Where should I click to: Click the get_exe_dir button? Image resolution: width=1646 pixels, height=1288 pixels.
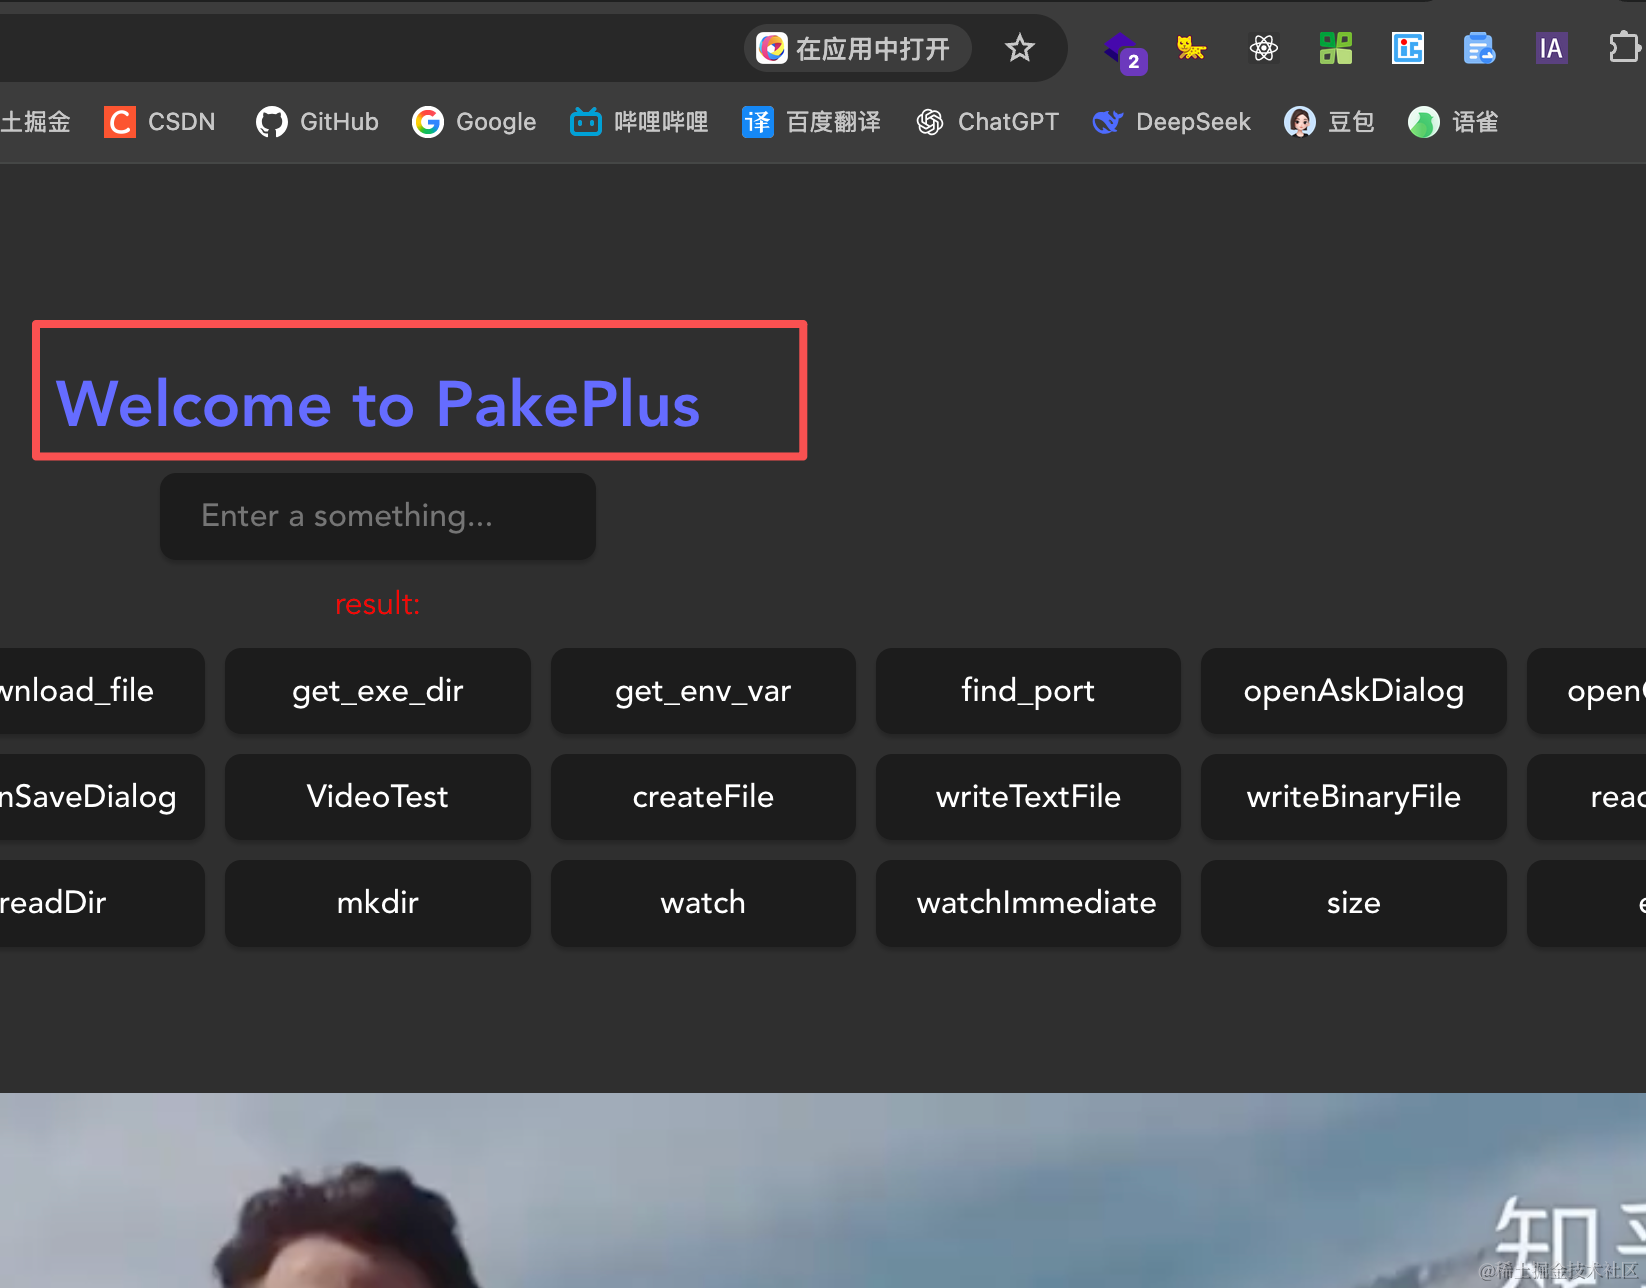click(378, 691)
